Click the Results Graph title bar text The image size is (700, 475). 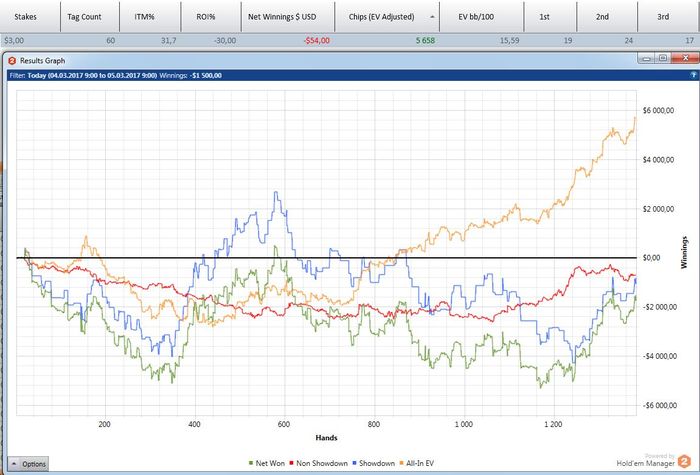point(42,60)
